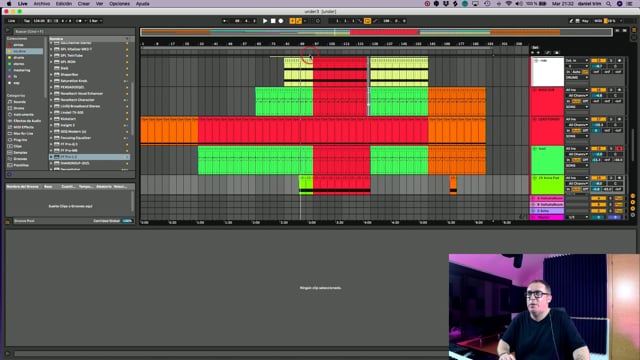Toggle the Draw Mode pencil icon
Screen dimensions: 640x360
tap(571, 21)
